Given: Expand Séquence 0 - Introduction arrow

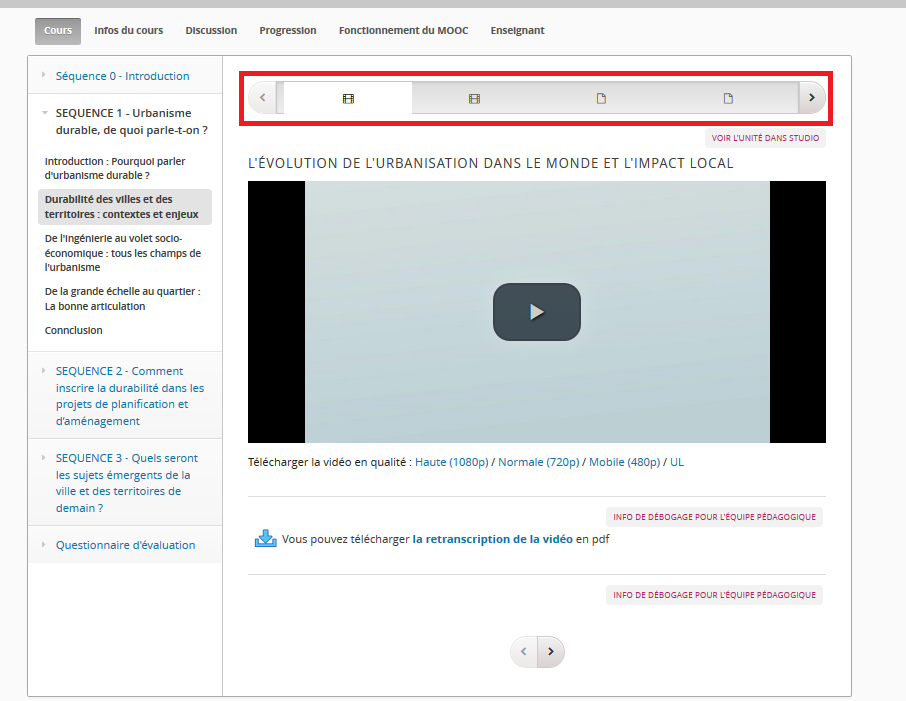Looking at the screenshot, I should click(43, 75).
